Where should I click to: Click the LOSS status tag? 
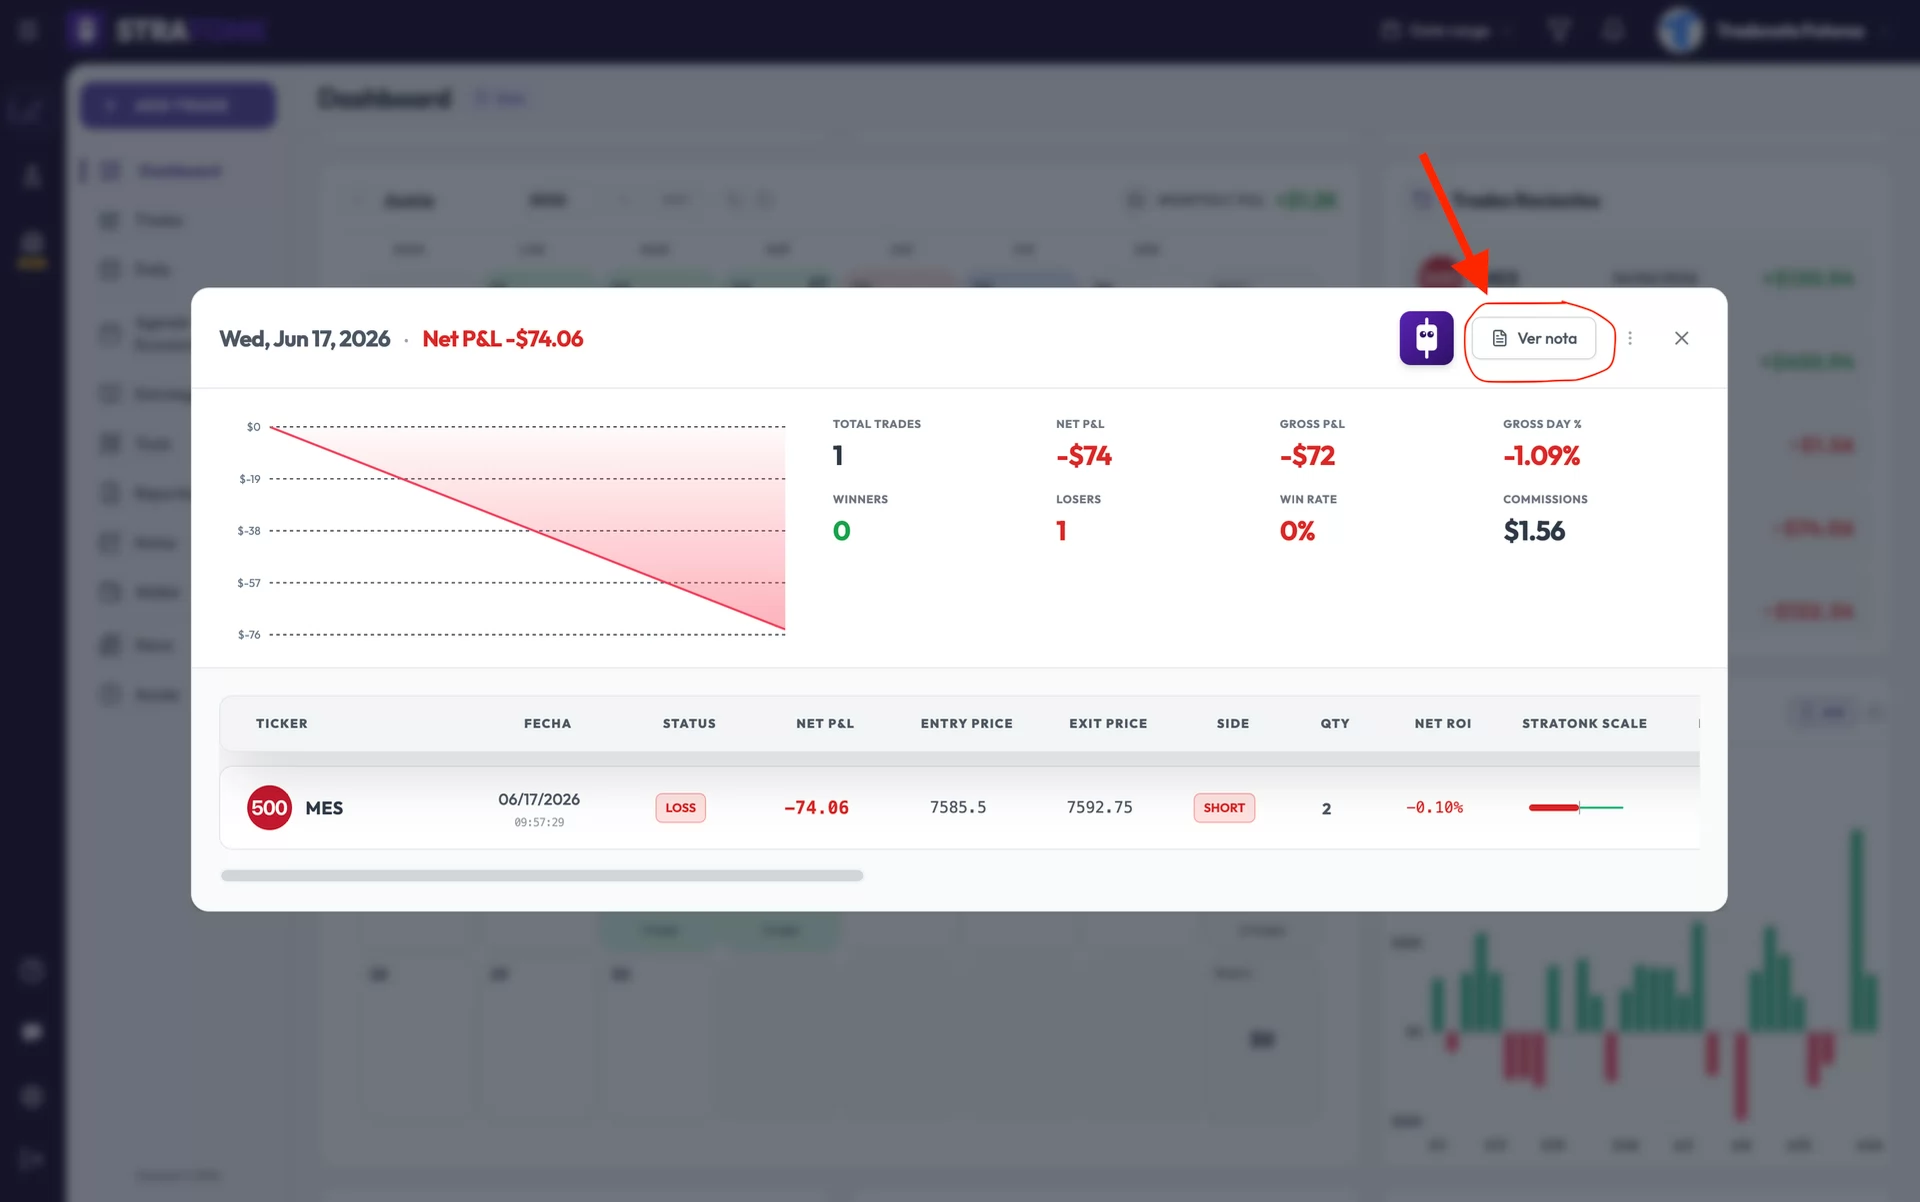click(x=681, y=808)
